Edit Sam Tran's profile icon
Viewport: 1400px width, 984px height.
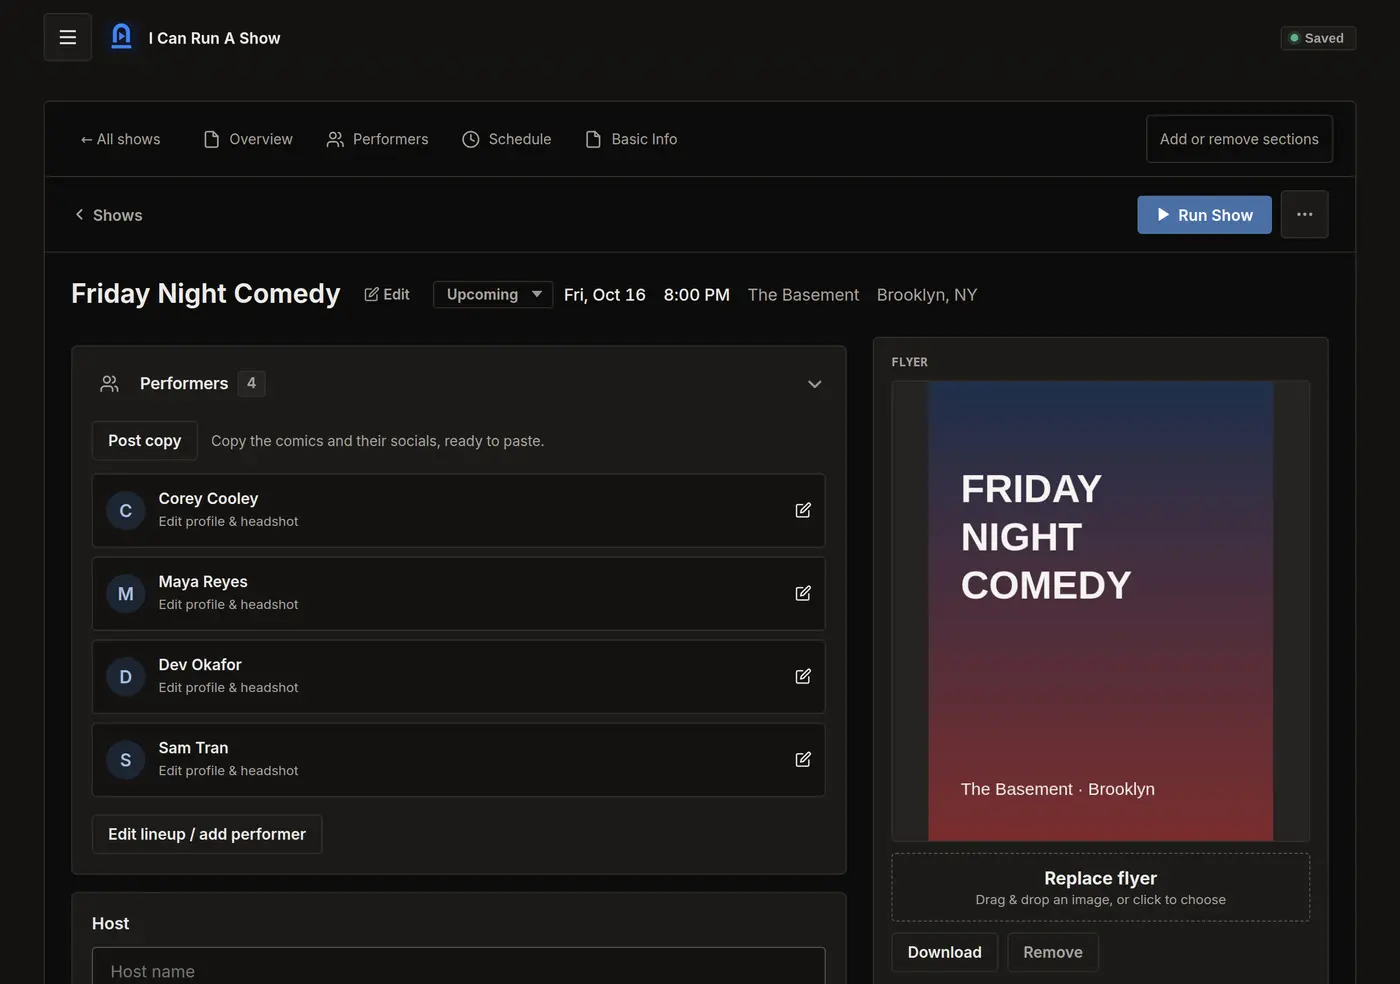pyautogui.click(x=803, y=759)
